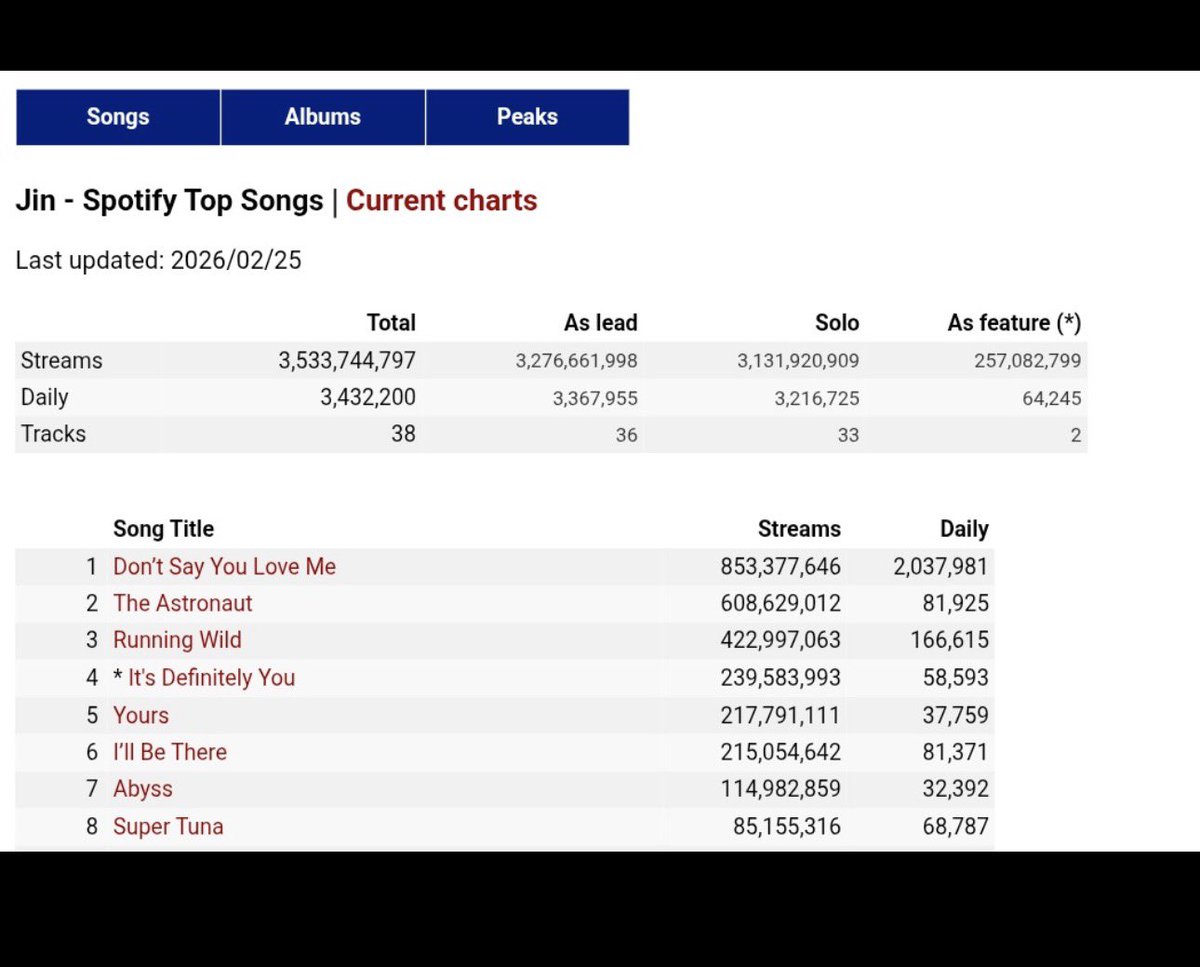
Task: Select streams count 853,377,646
Action: click(x=780, y=566)
